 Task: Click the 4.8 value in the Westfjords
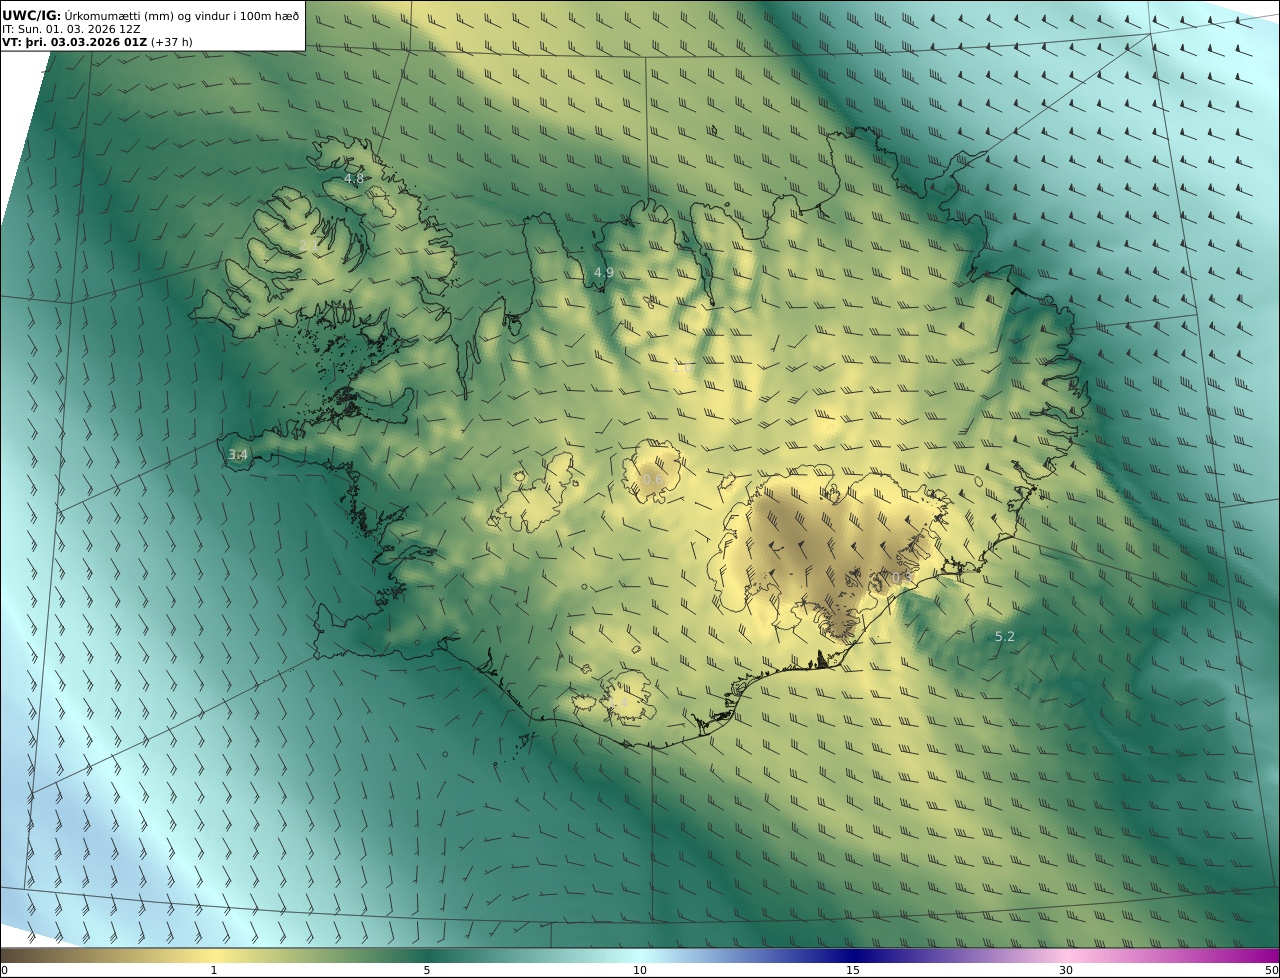[x=354, y=179]
